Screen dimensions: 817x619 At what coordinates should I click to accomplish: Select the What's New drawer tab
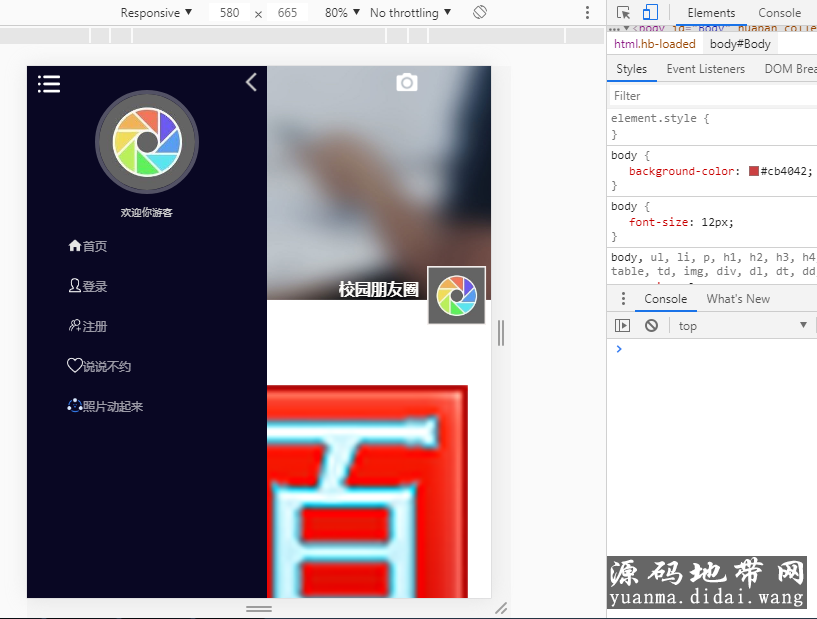coord(738,299)
